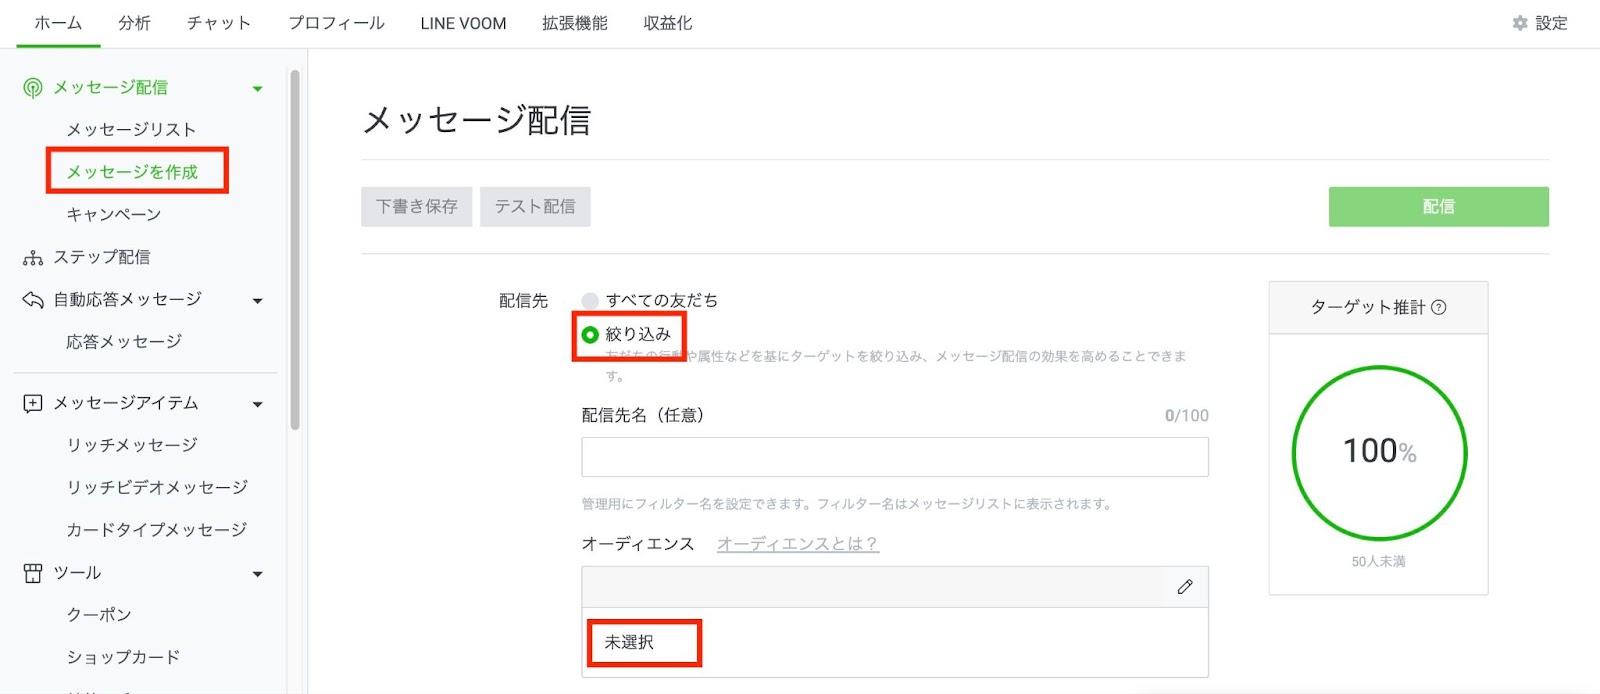Click the settings gear icon

coord(1520,23)
